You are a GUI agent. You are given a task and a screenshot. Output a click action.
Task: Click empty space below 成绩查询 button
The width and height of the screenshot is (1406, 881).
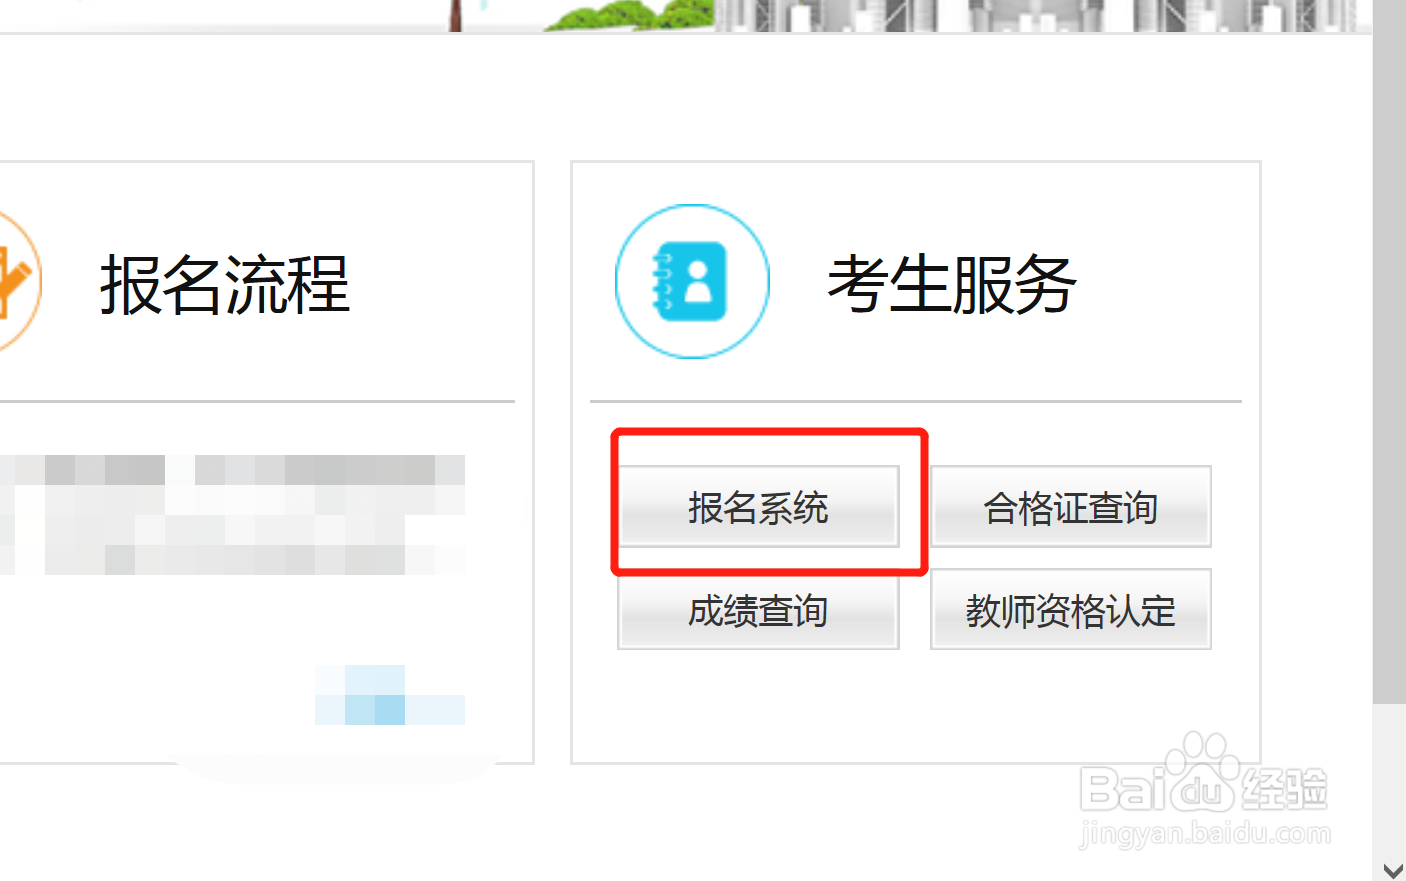(x=758, y=705)
